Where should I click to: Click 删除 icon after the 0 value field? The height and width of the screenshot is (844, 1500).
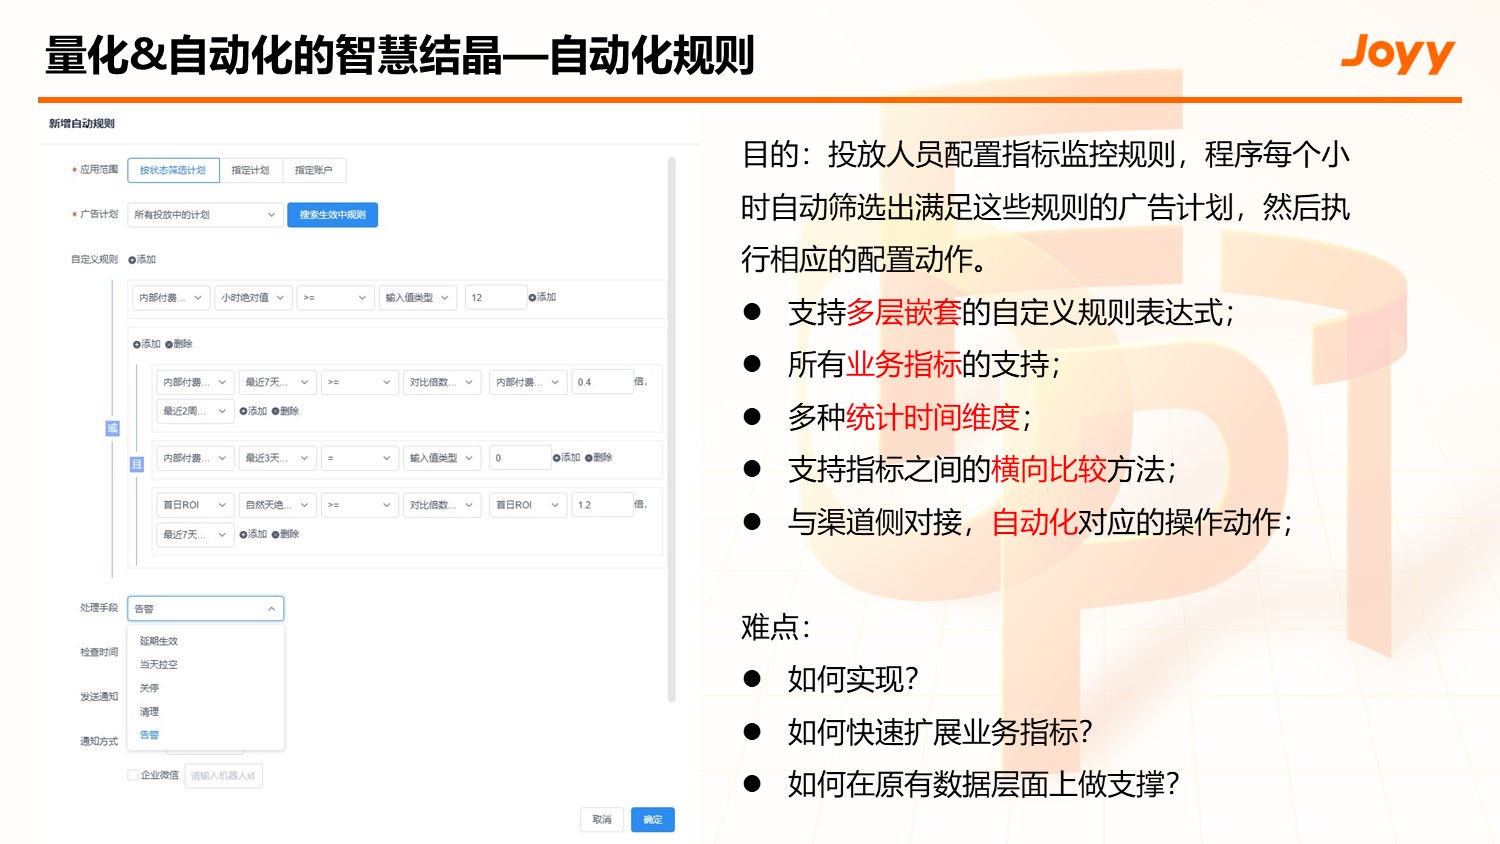pyautogui.click(x=589, y=458)
